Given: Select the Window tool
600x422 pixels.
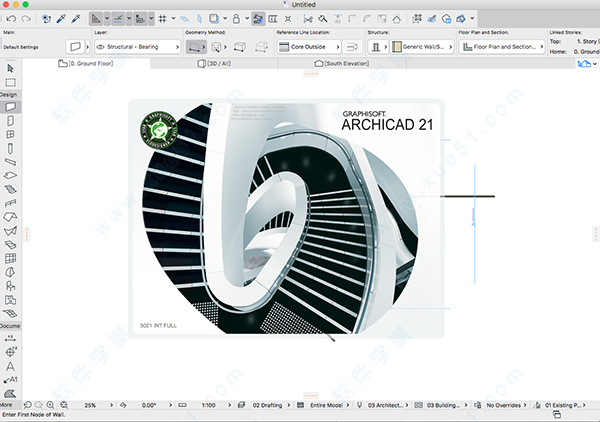Looking at the screenshot, I should [10, 134].
